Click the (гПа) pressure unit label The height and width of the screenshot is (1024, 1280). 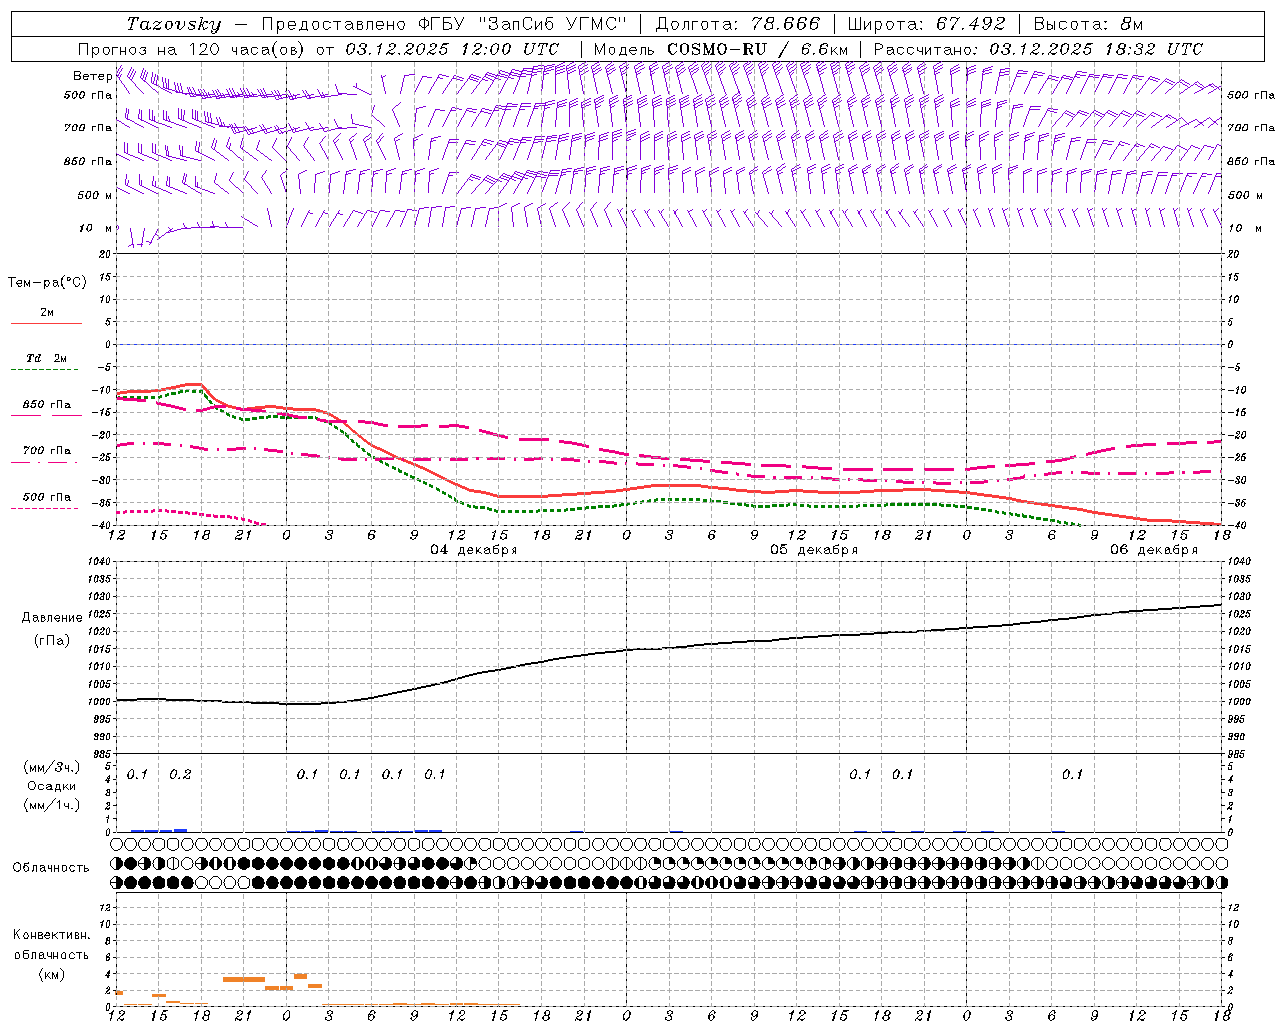pos(51,640)
